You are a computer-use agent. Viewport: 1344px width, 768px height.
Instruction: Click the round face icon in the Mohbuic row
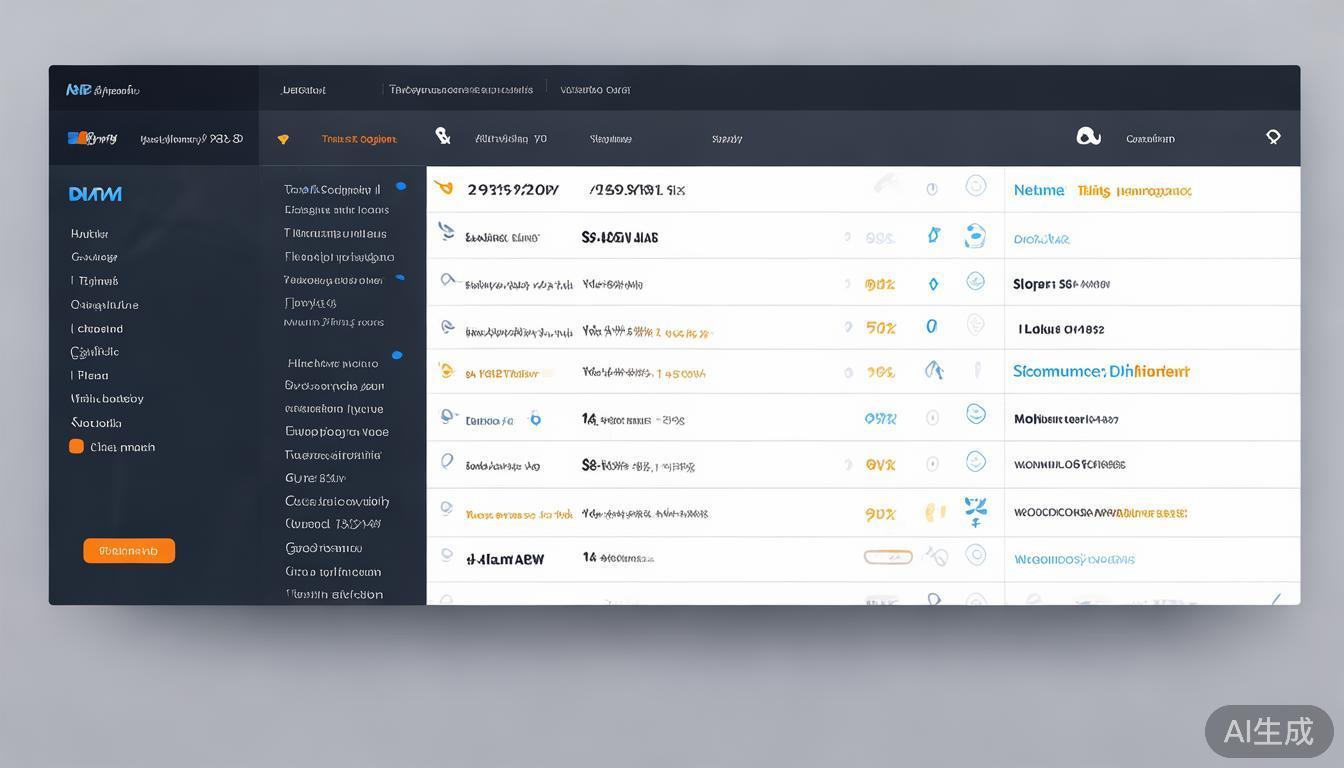(x=975, y=414)
